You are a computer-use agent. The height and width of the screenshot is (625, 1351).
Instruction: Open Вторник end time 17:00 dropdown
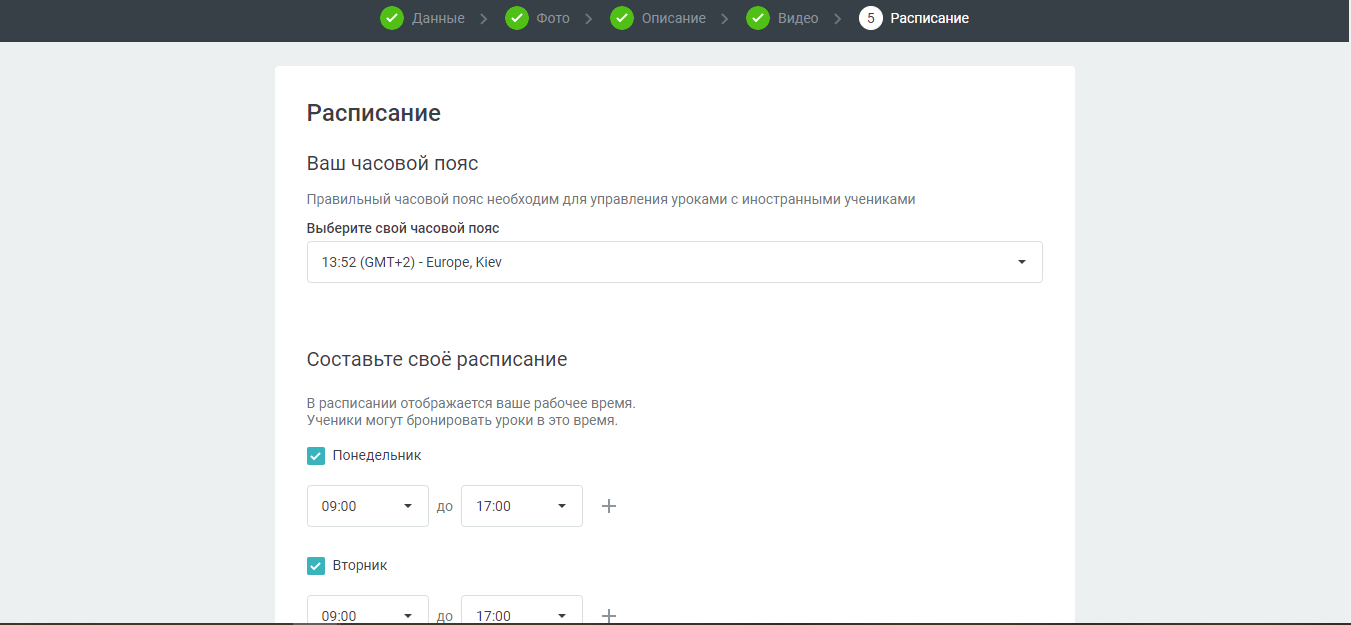[x=522, y=611]
